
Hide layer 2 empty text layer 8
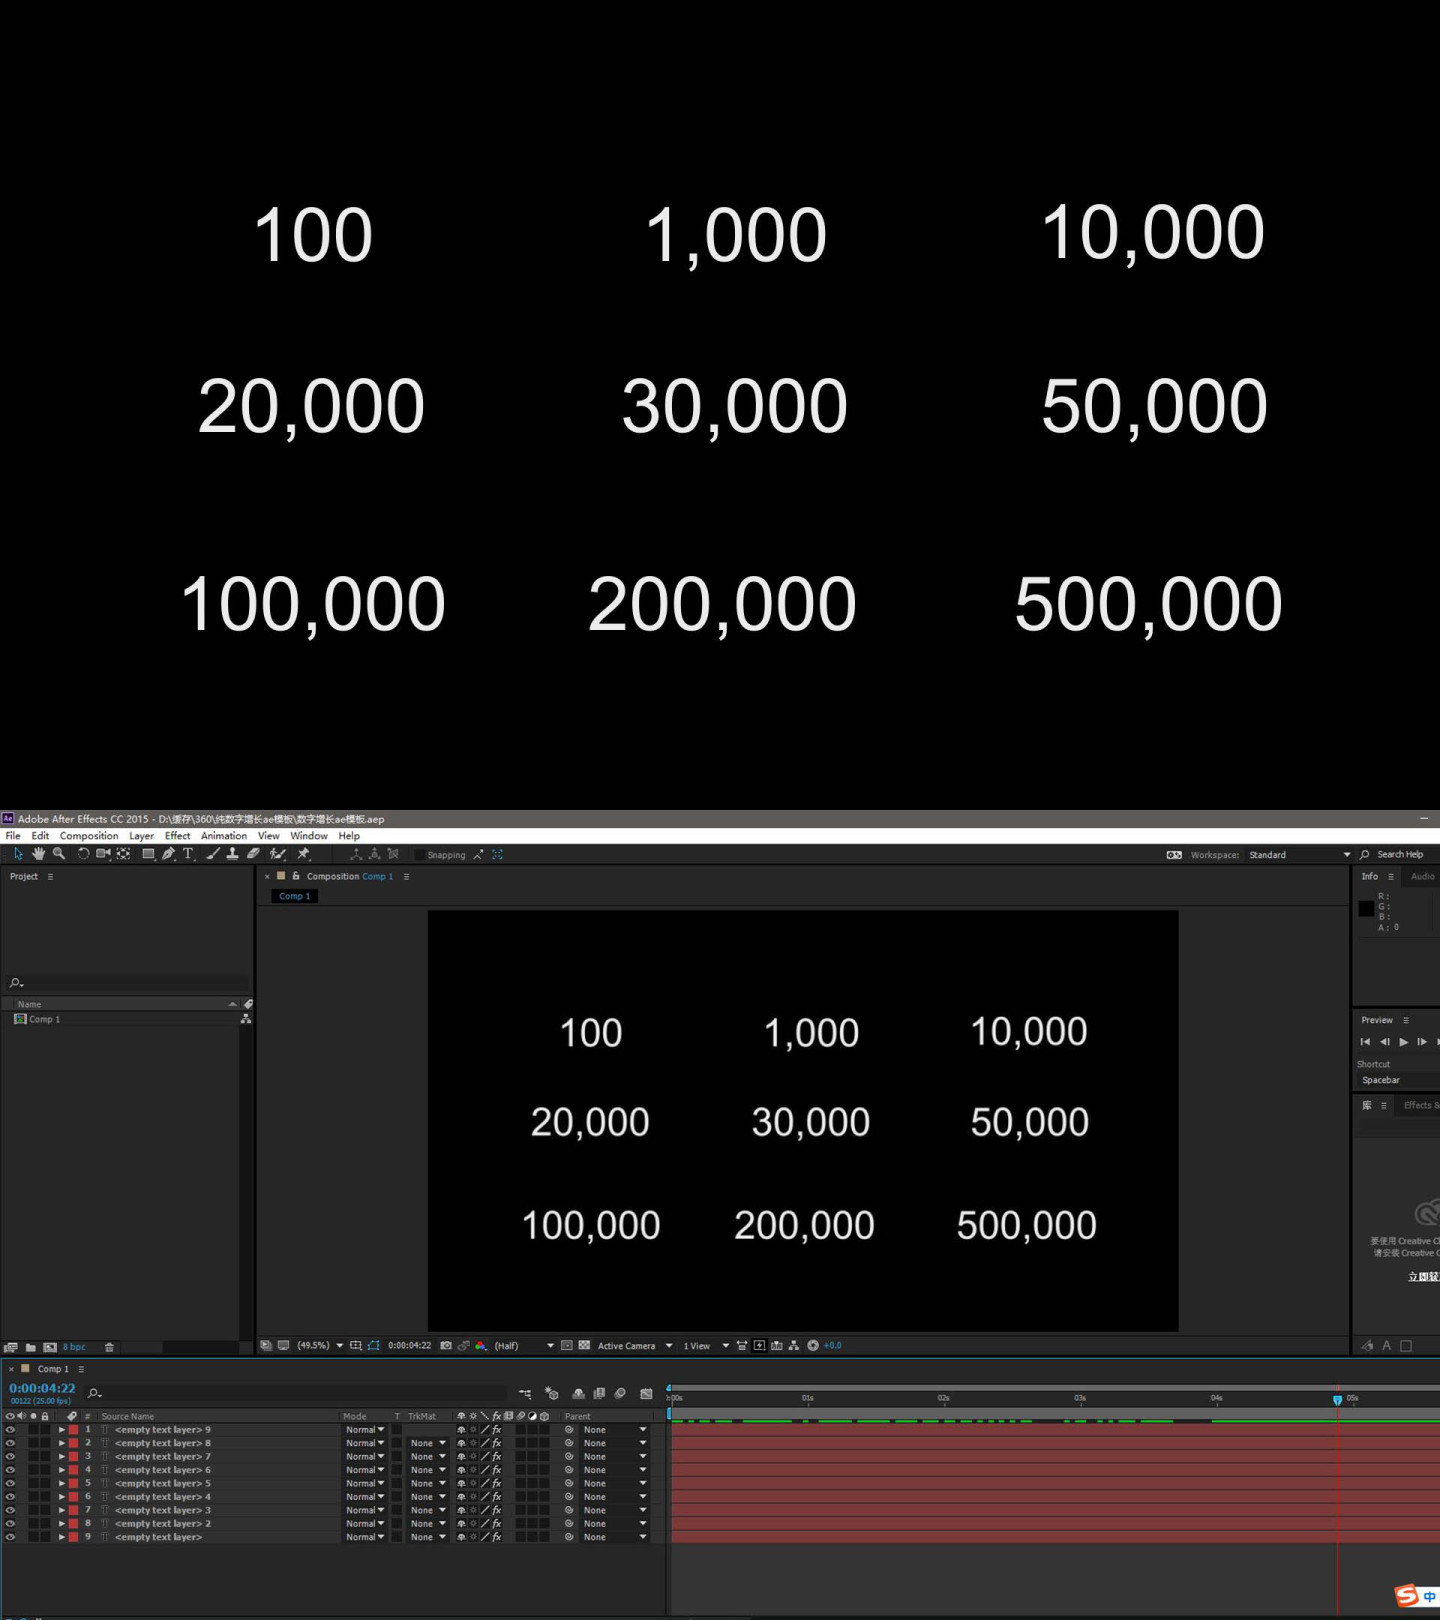click(10, 1443)
